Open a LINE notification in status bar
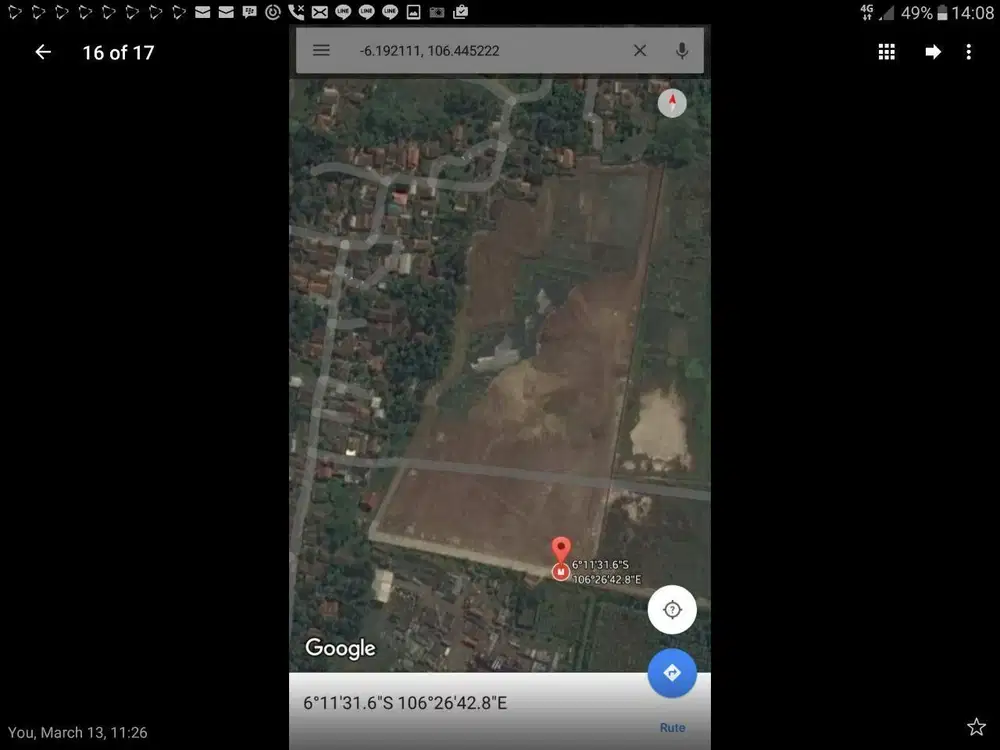The height and width of the screenshot is (750, 1000). 344,13
